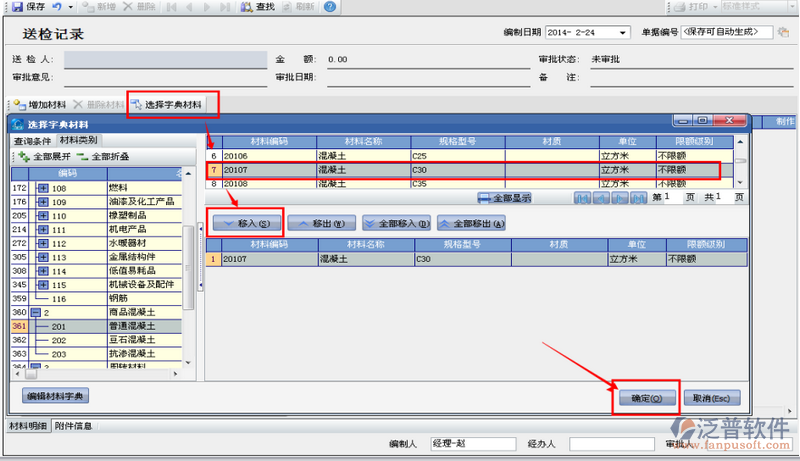This screenshot has width=800, height=461.
Task: Open help via the question mark icon
Action: pos(330,7)
